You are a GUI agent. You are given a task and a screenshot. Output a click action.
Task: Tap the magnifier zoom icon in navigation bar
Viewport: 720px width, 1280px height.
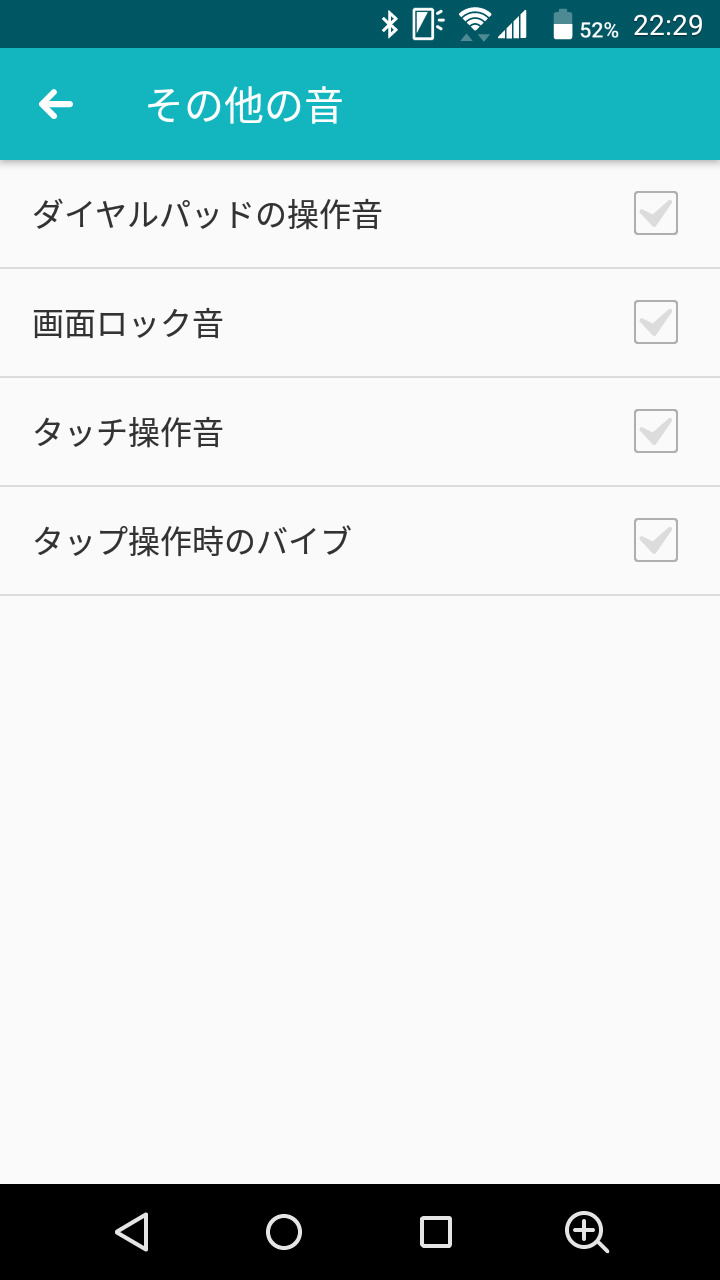tap(586, 1232)
